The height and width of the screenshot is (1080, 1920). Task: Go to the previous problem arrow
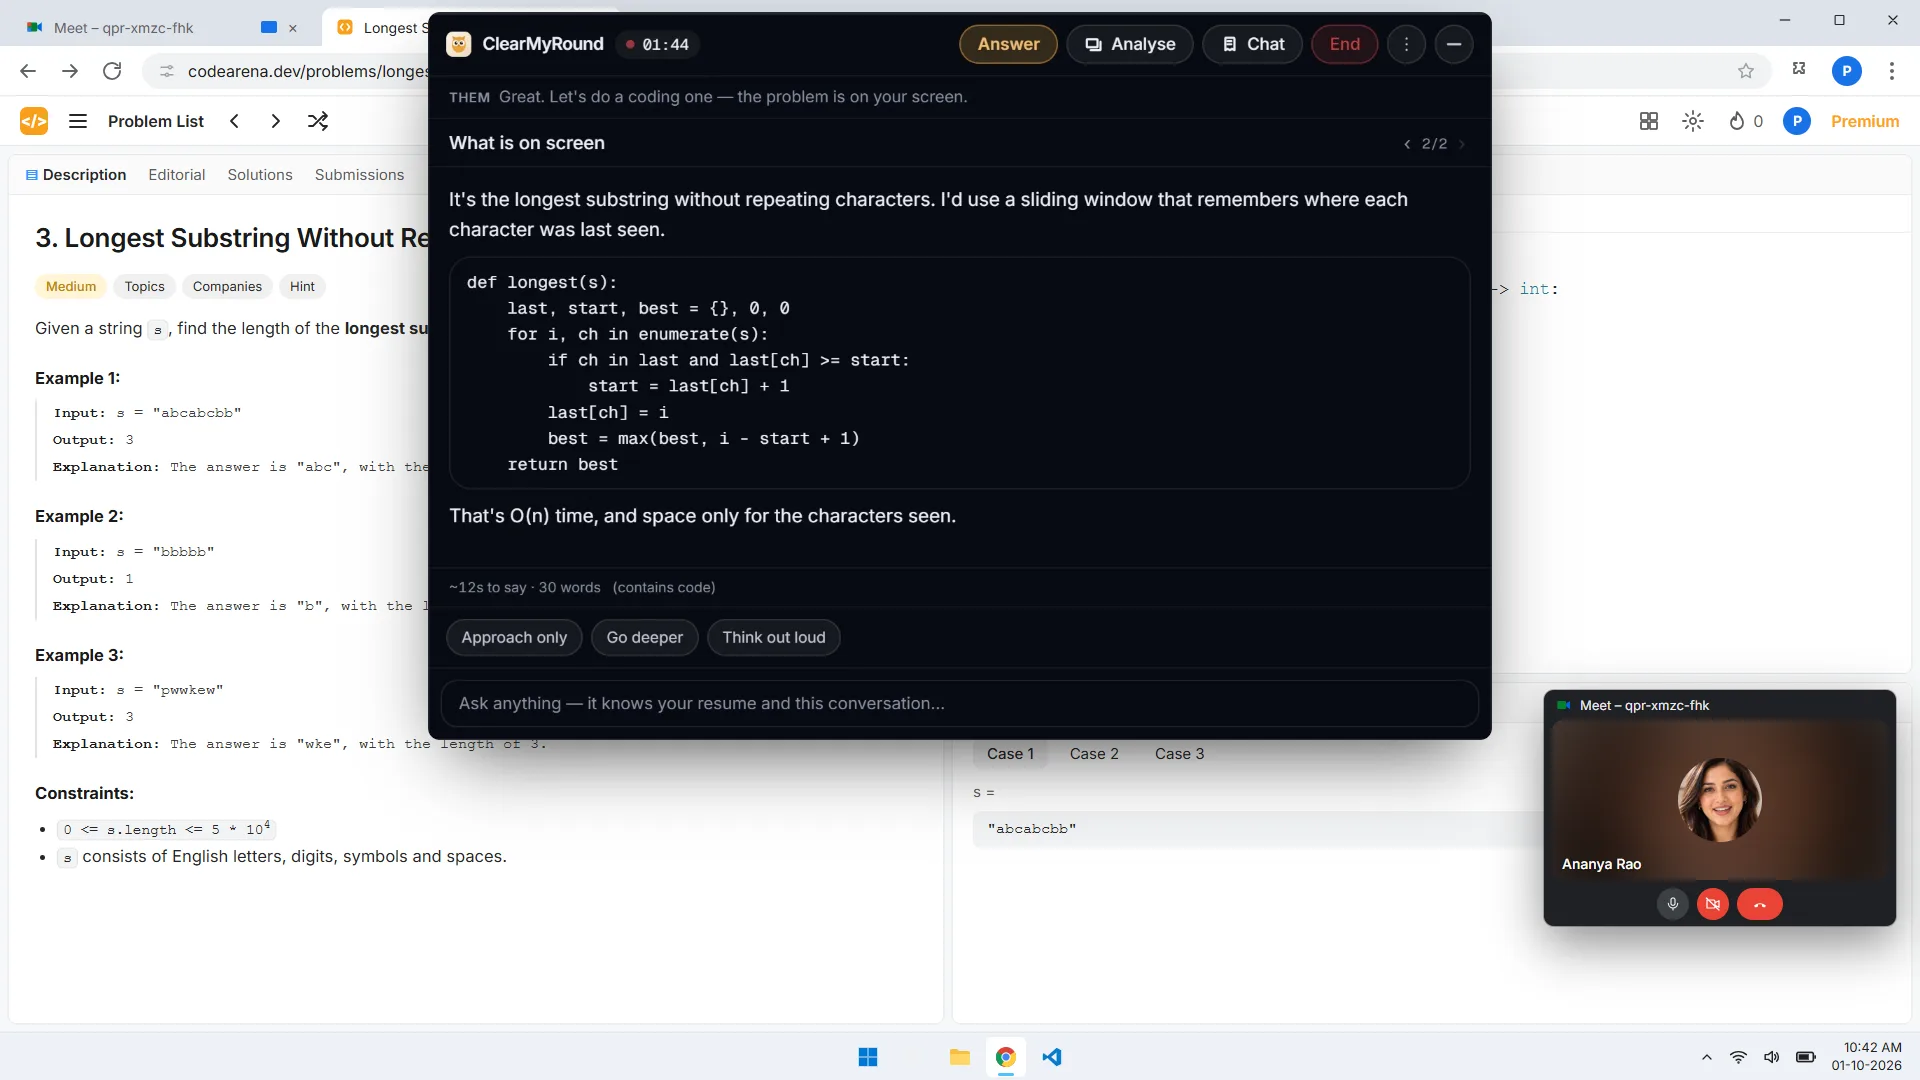click(234, 121)
